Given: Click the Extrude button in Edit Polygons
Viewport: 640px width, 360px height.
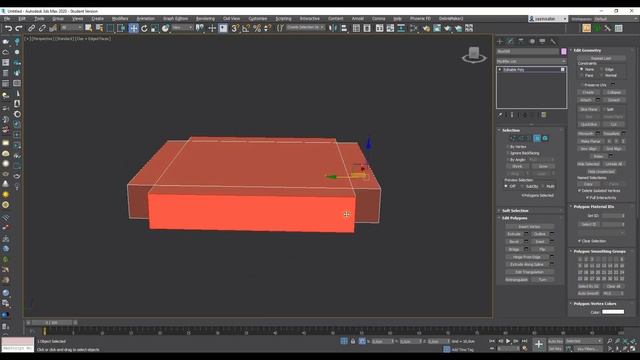Looking at the screenshot, I should point(514,234).
